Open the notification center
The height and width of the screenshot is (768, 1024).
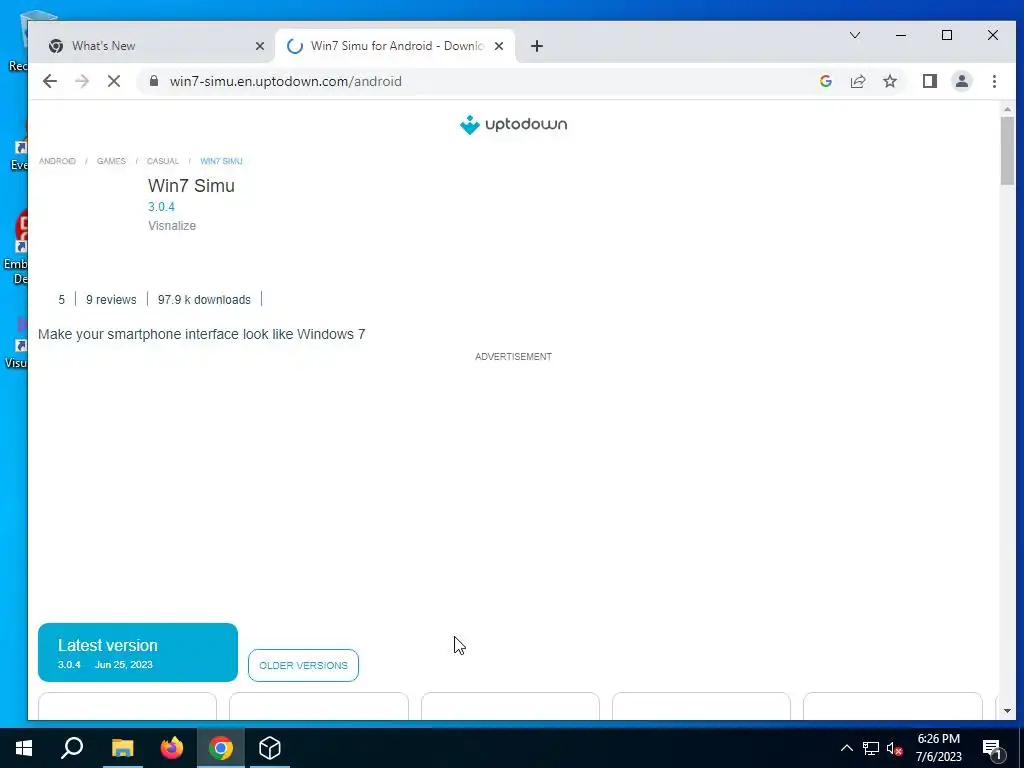pos(993,748)
